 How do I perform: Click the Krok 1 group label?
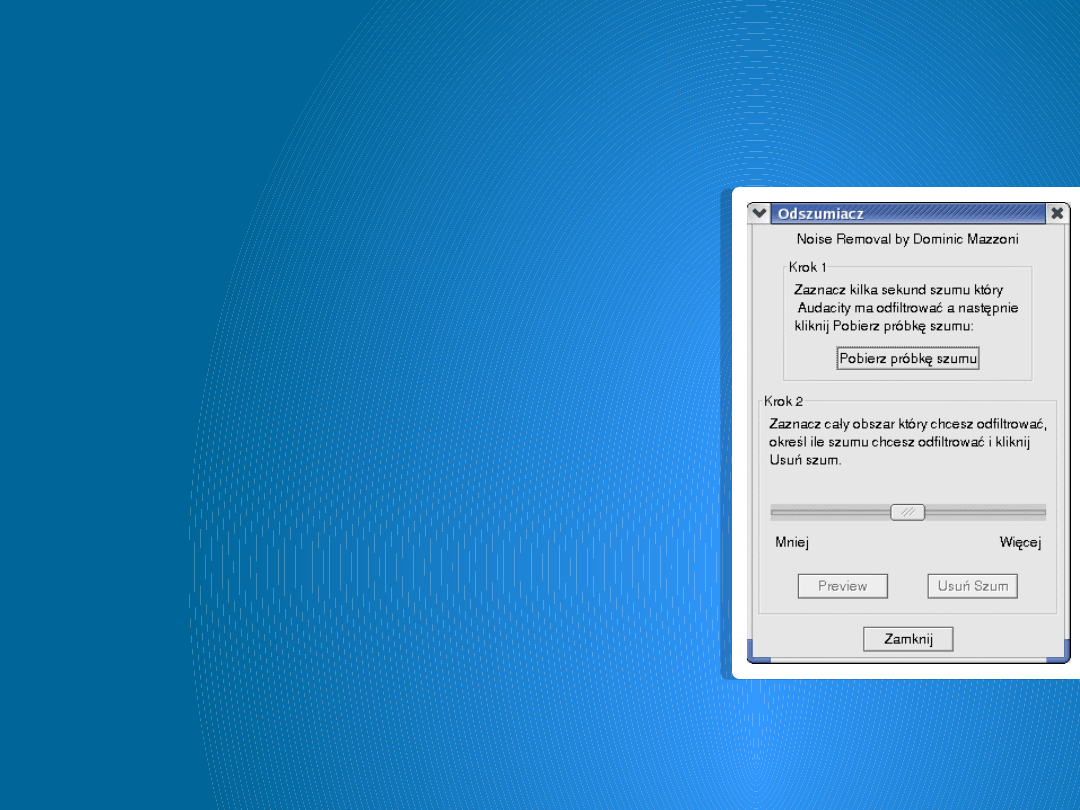(x=807, y=267)
